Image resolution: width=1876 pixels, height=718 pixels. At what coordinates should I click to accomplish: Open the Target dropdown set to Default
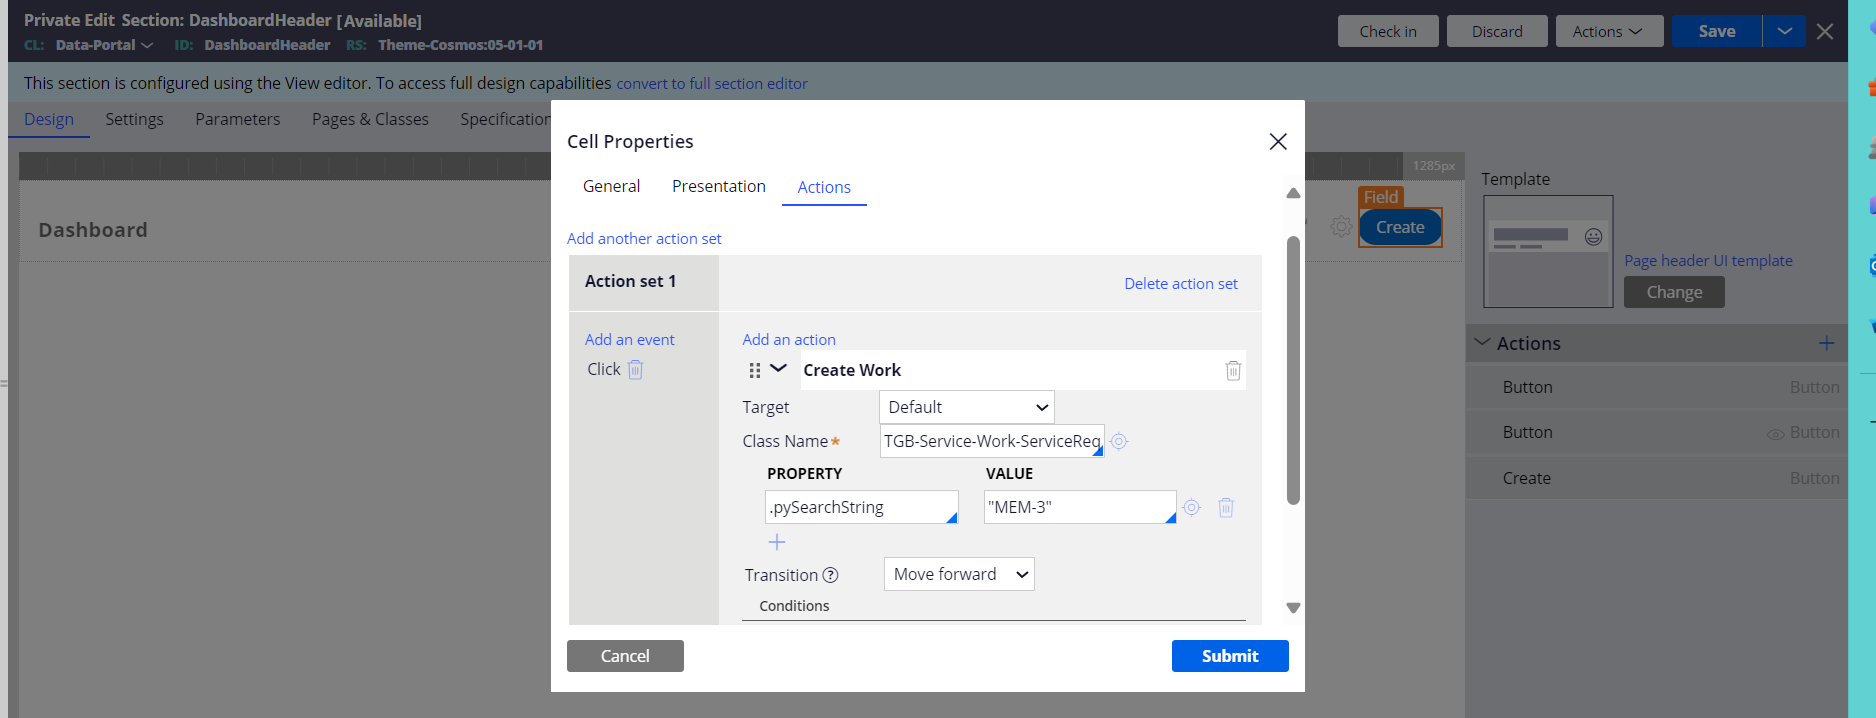pos(966,407)
